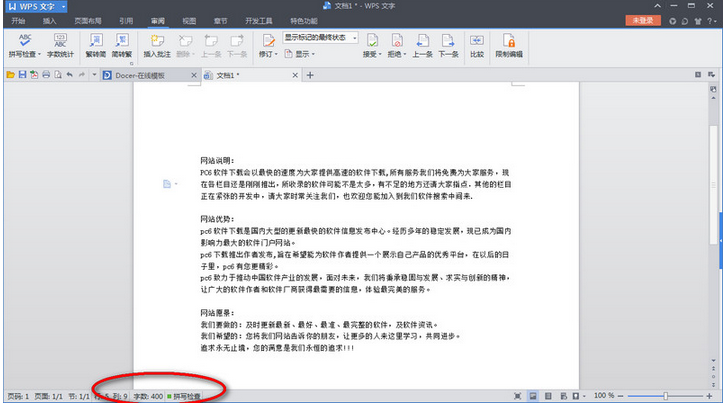725x407 pixels.
Task: Switch to the 视图 tab
Action: (x=189, y=21)
